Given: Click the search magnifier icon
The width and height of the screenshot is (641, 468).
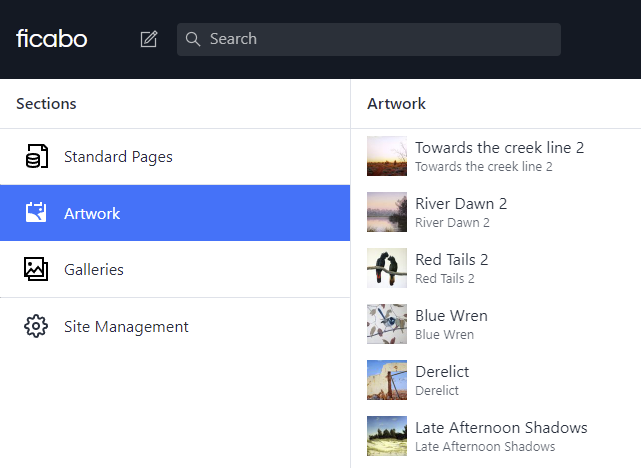Looking at the screenshot, I should 194,39.
